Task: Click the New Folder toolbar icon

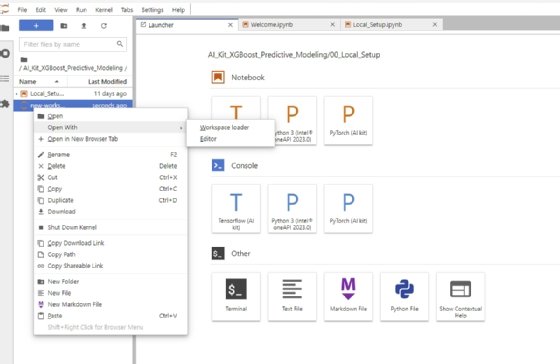Action: pos(64,26)
